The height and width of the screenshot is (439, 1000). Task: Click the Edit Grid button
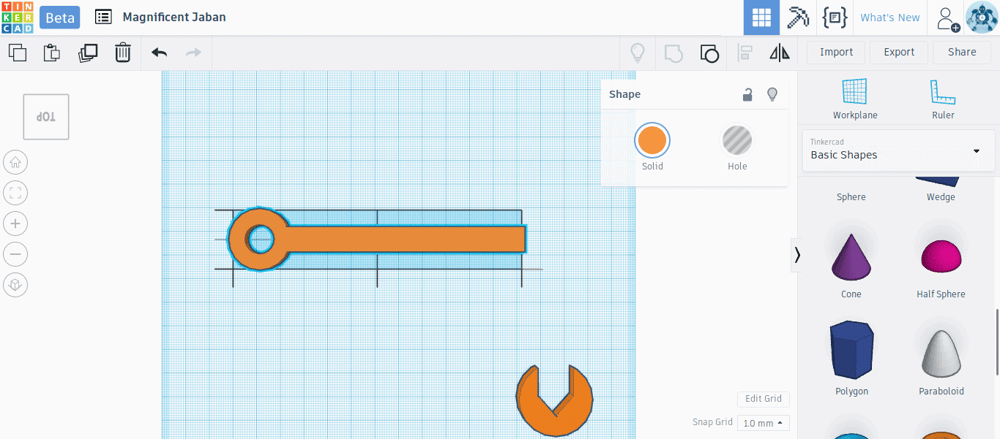tap(763, 399)
